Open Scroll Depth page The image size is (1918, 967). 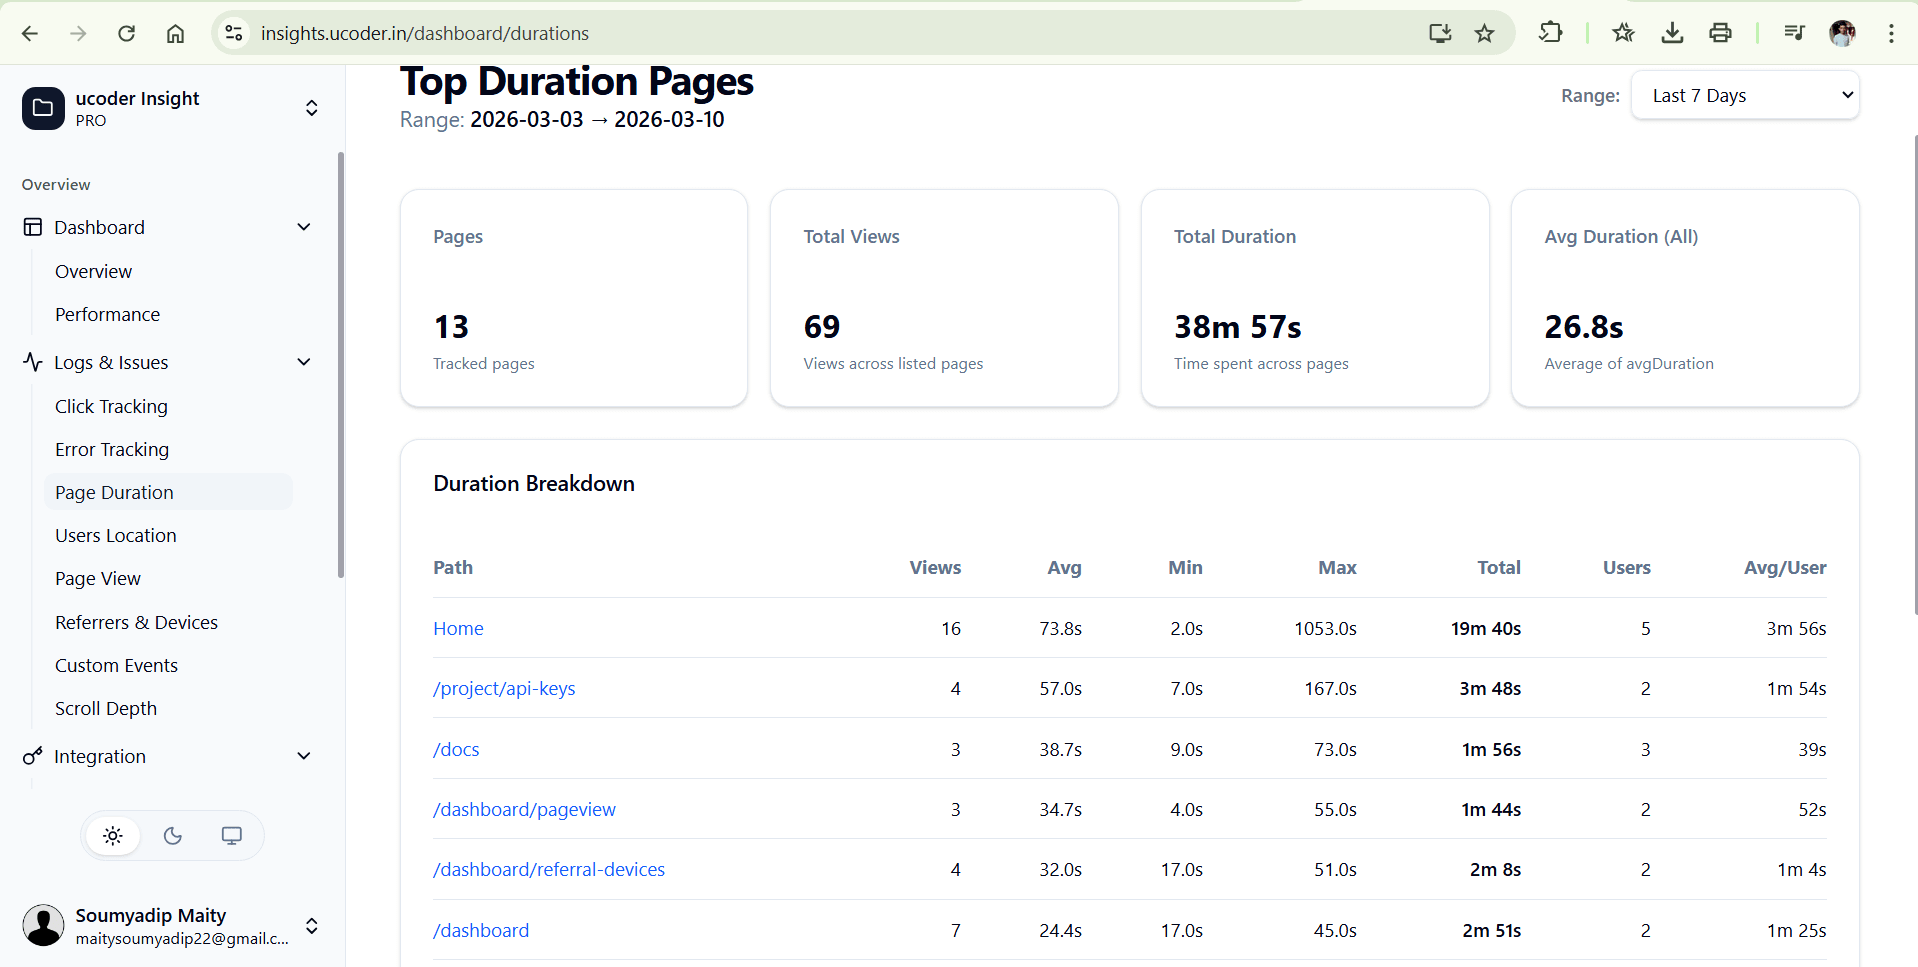(106, 708)
